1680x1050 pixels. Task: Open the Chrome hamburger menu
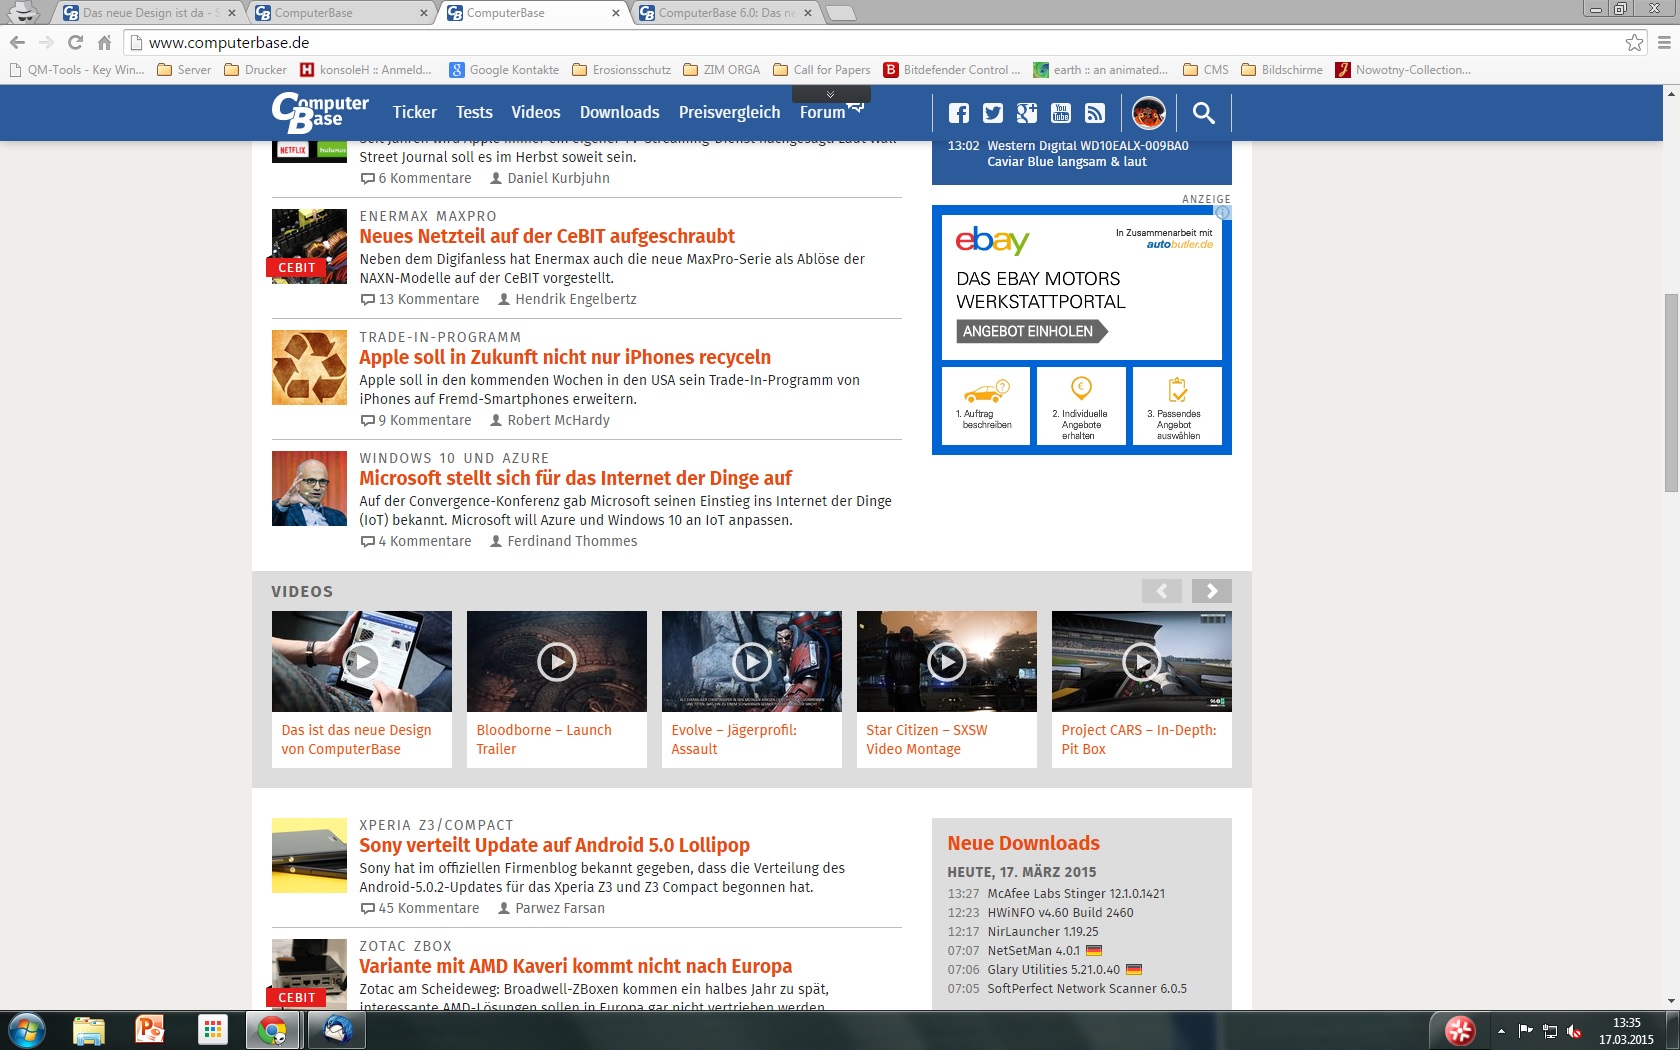[1664, 42]
